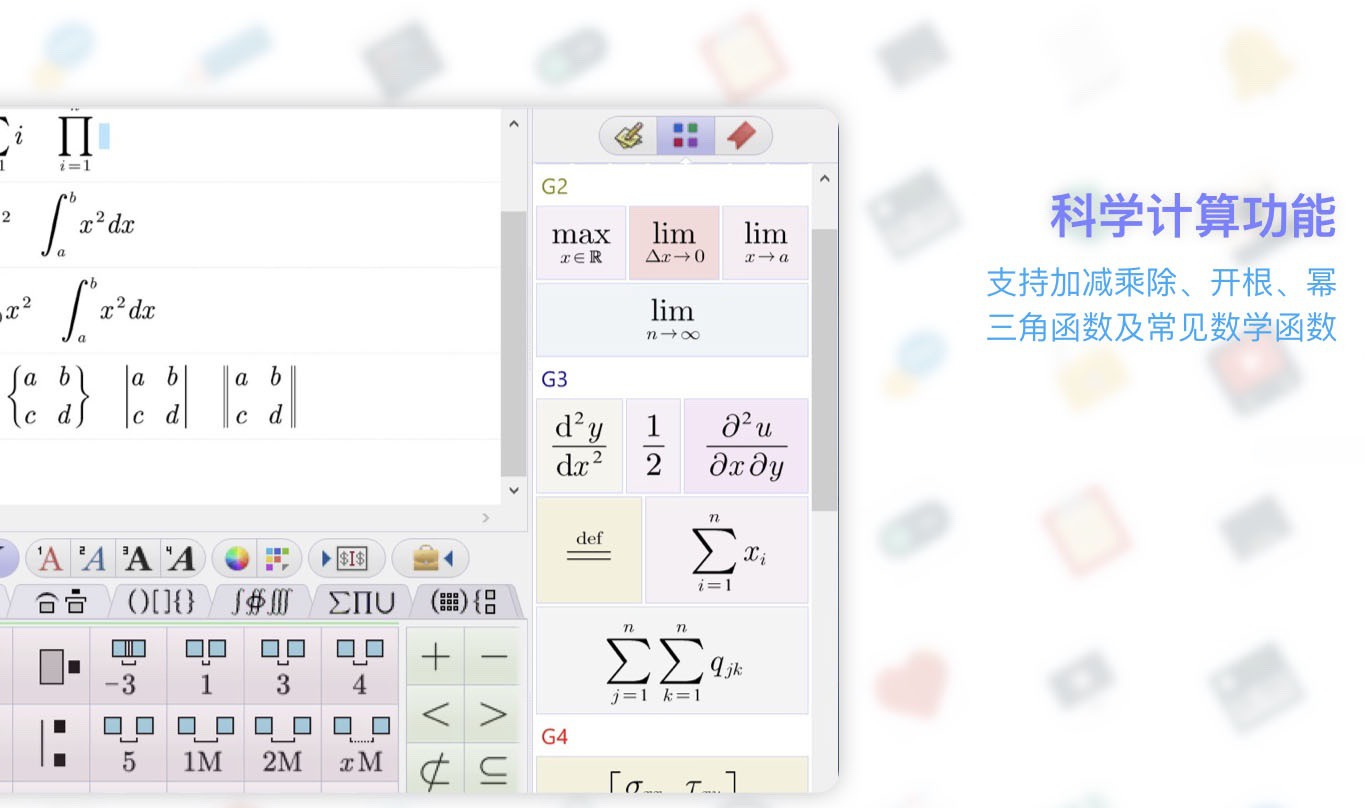Insert the lim x→a formula
Viewport: 1365px width, 808px height.
[765, 243]
